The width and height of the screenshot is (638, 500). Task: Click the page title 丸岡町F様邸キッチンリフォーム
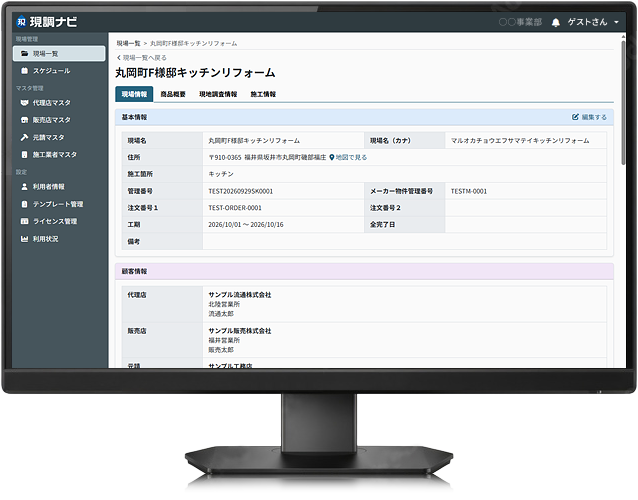(x=195, y=73)
